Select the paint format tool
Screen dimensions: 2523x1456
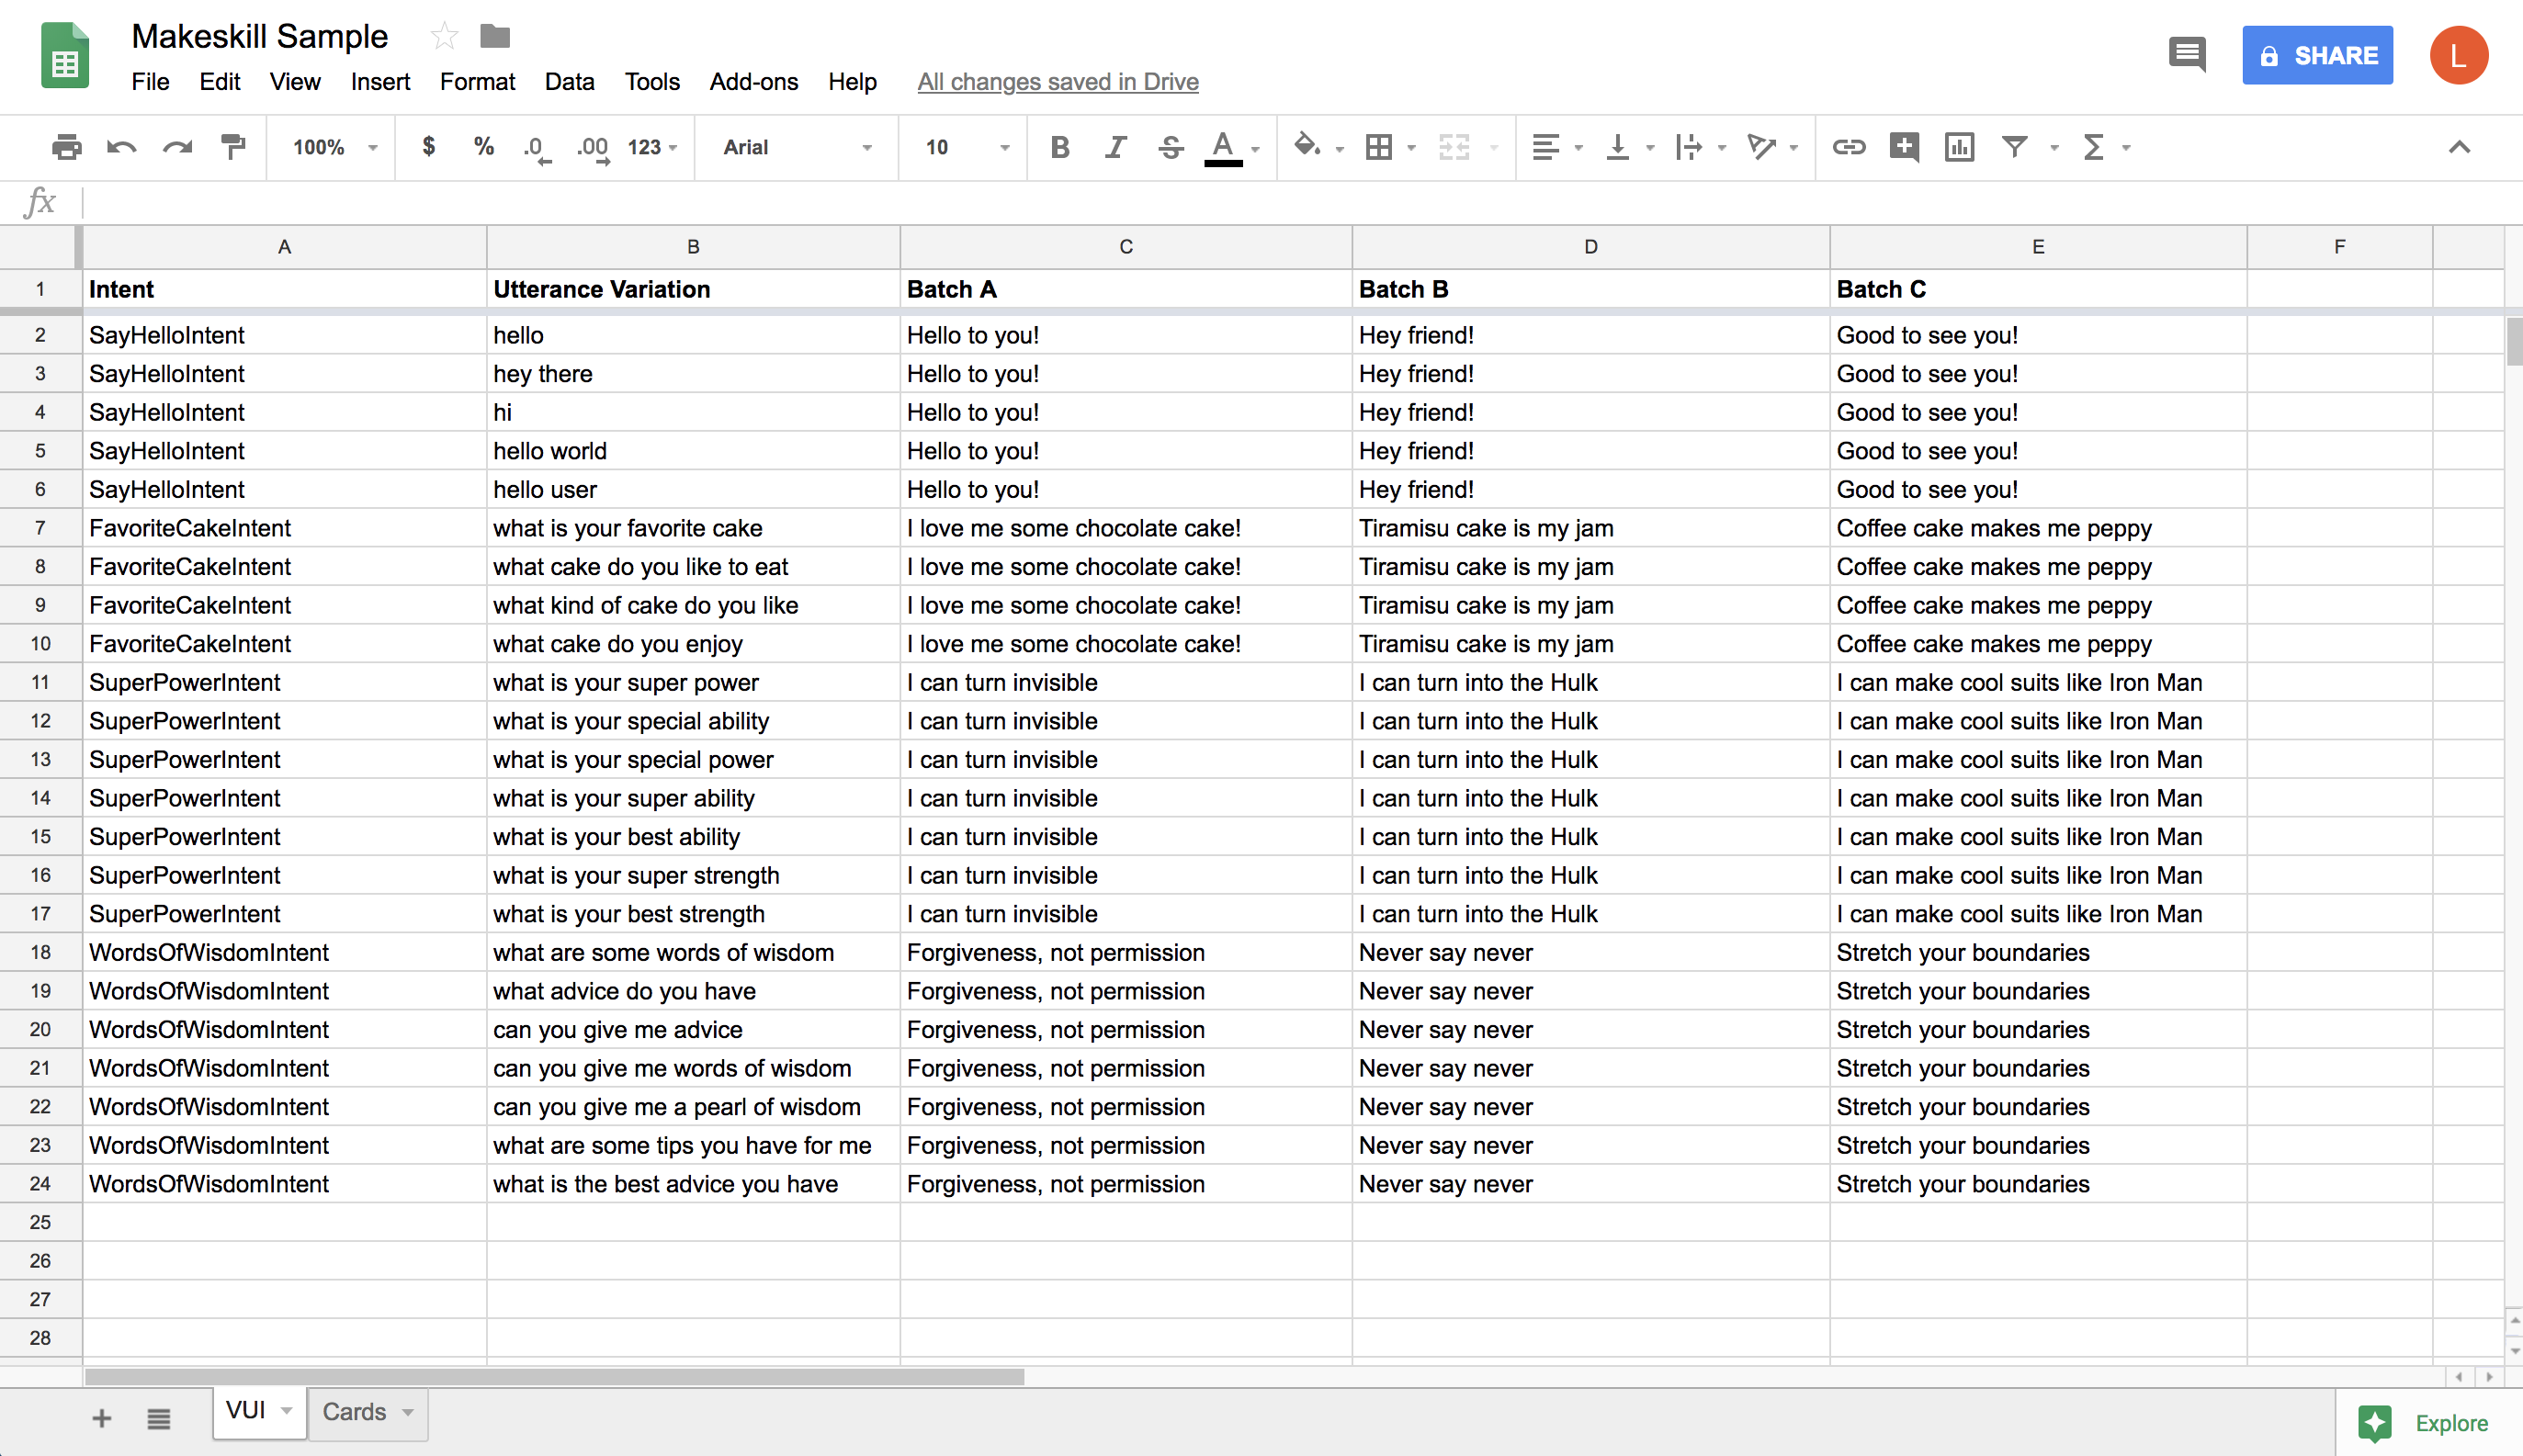click(233, 147)
